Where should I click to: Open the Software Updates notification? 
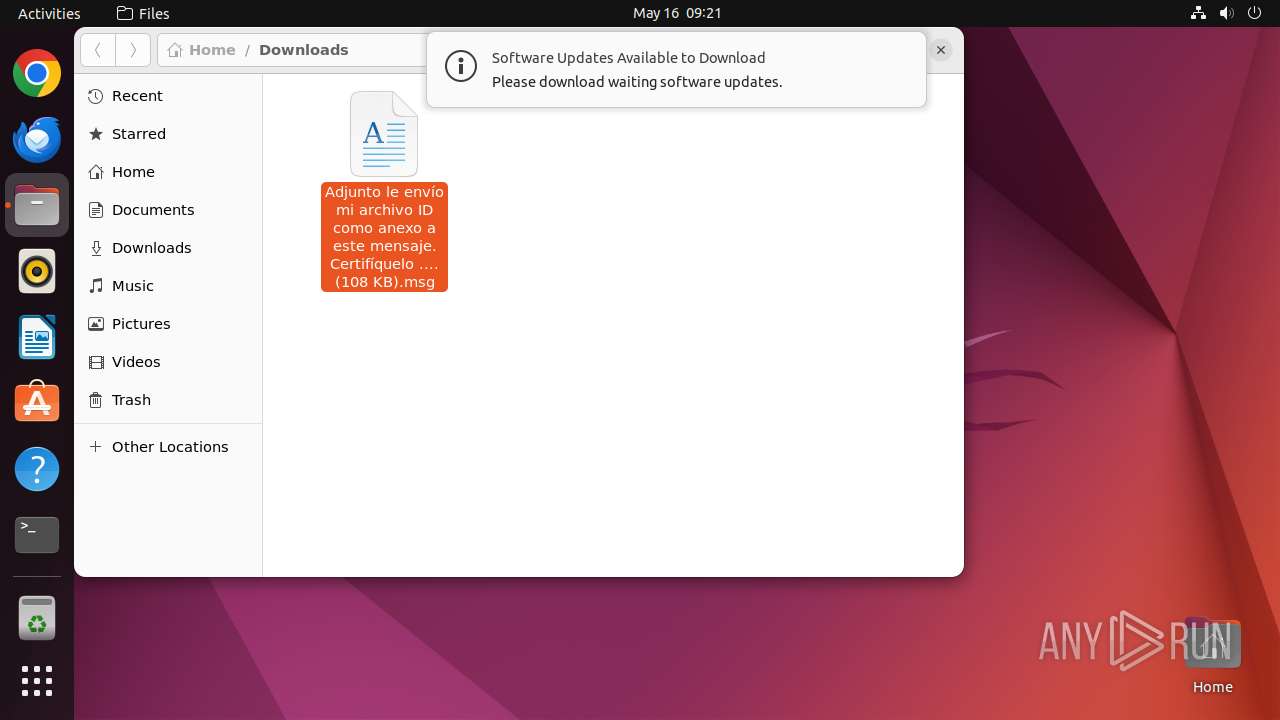click(676, 70)
